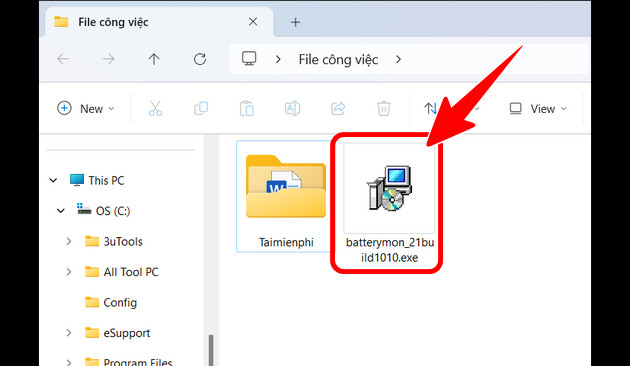
Task: Click the Delete trash can icon
Action: click(384, 108)
